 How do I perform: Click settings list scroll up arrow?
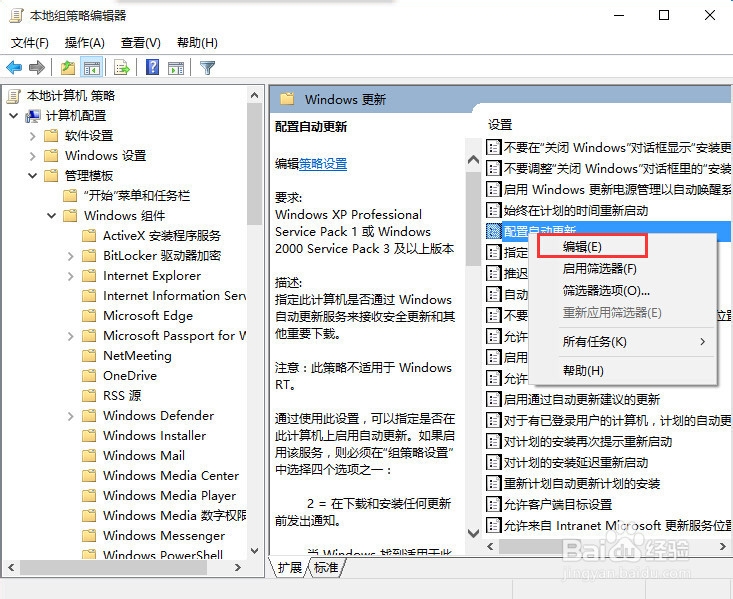[x=473, y=160]
